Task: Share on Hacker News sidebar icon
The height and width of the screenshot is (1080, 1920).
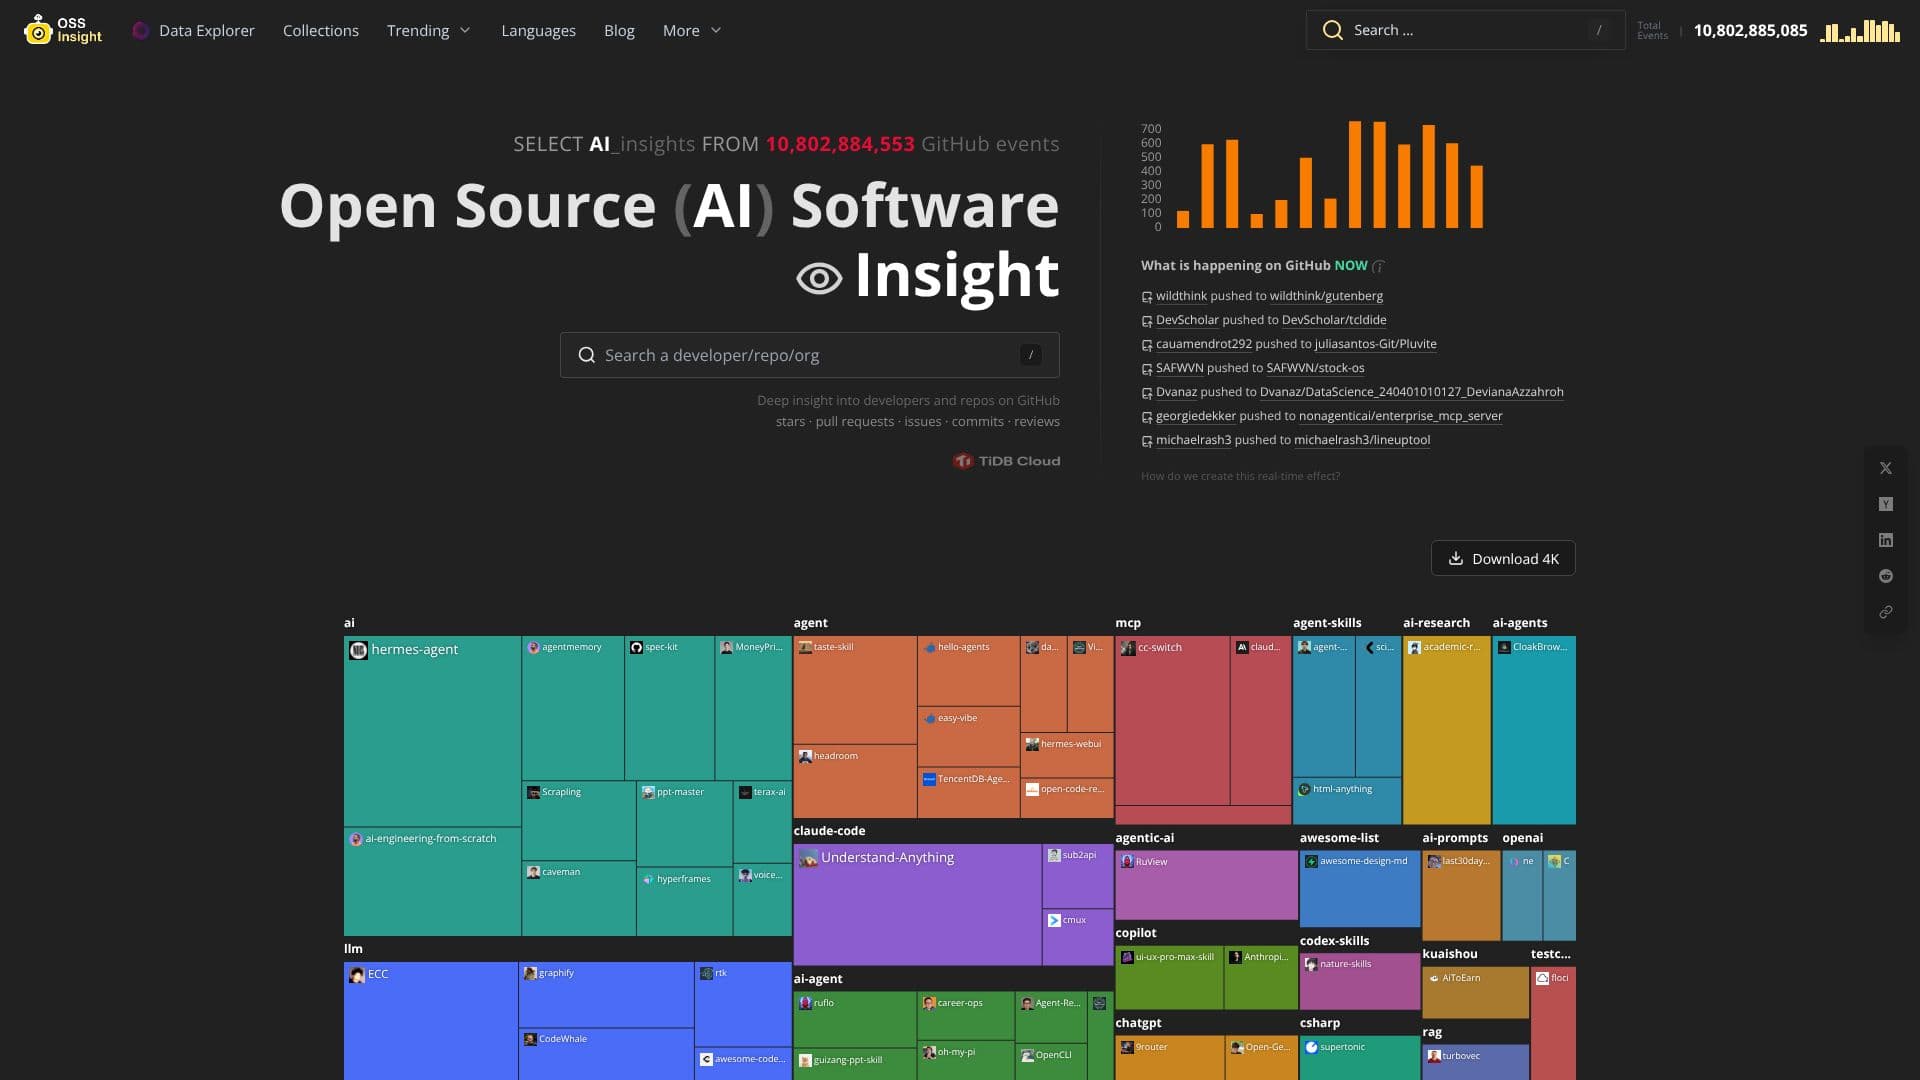Action: coord(1886,504)
